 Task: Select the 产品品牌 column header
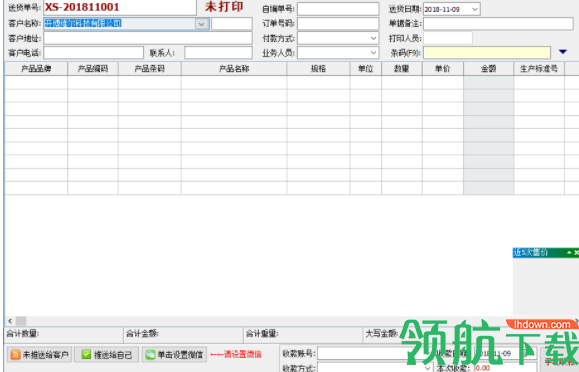pos(36,69)
